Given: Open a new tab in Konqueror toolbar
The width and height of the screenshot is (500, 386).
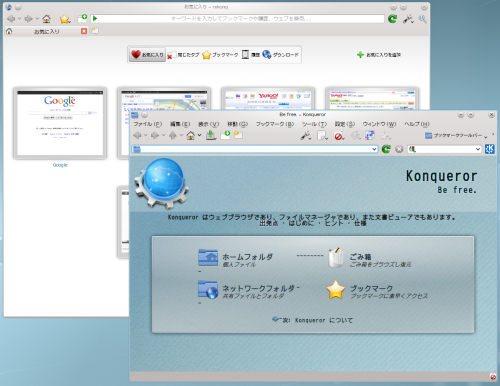Looking at the screenshot, I should pyautogui.click(x=225, y=135).
